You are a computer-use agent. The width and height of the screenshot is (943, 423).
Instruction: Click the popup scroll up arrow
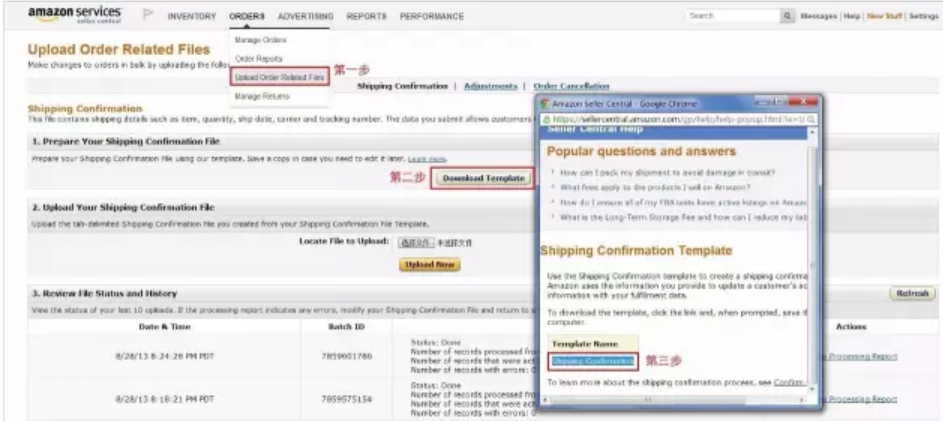[812, 131]
